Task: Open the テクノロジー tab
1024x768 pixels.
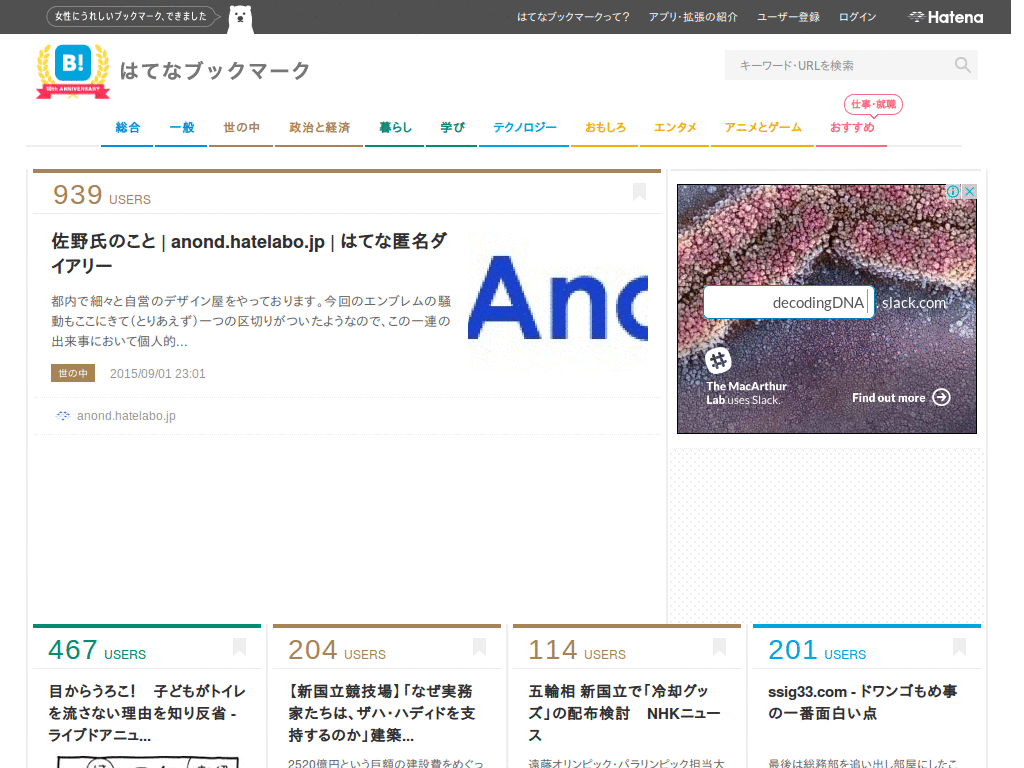Action: (x=524, y=127)
